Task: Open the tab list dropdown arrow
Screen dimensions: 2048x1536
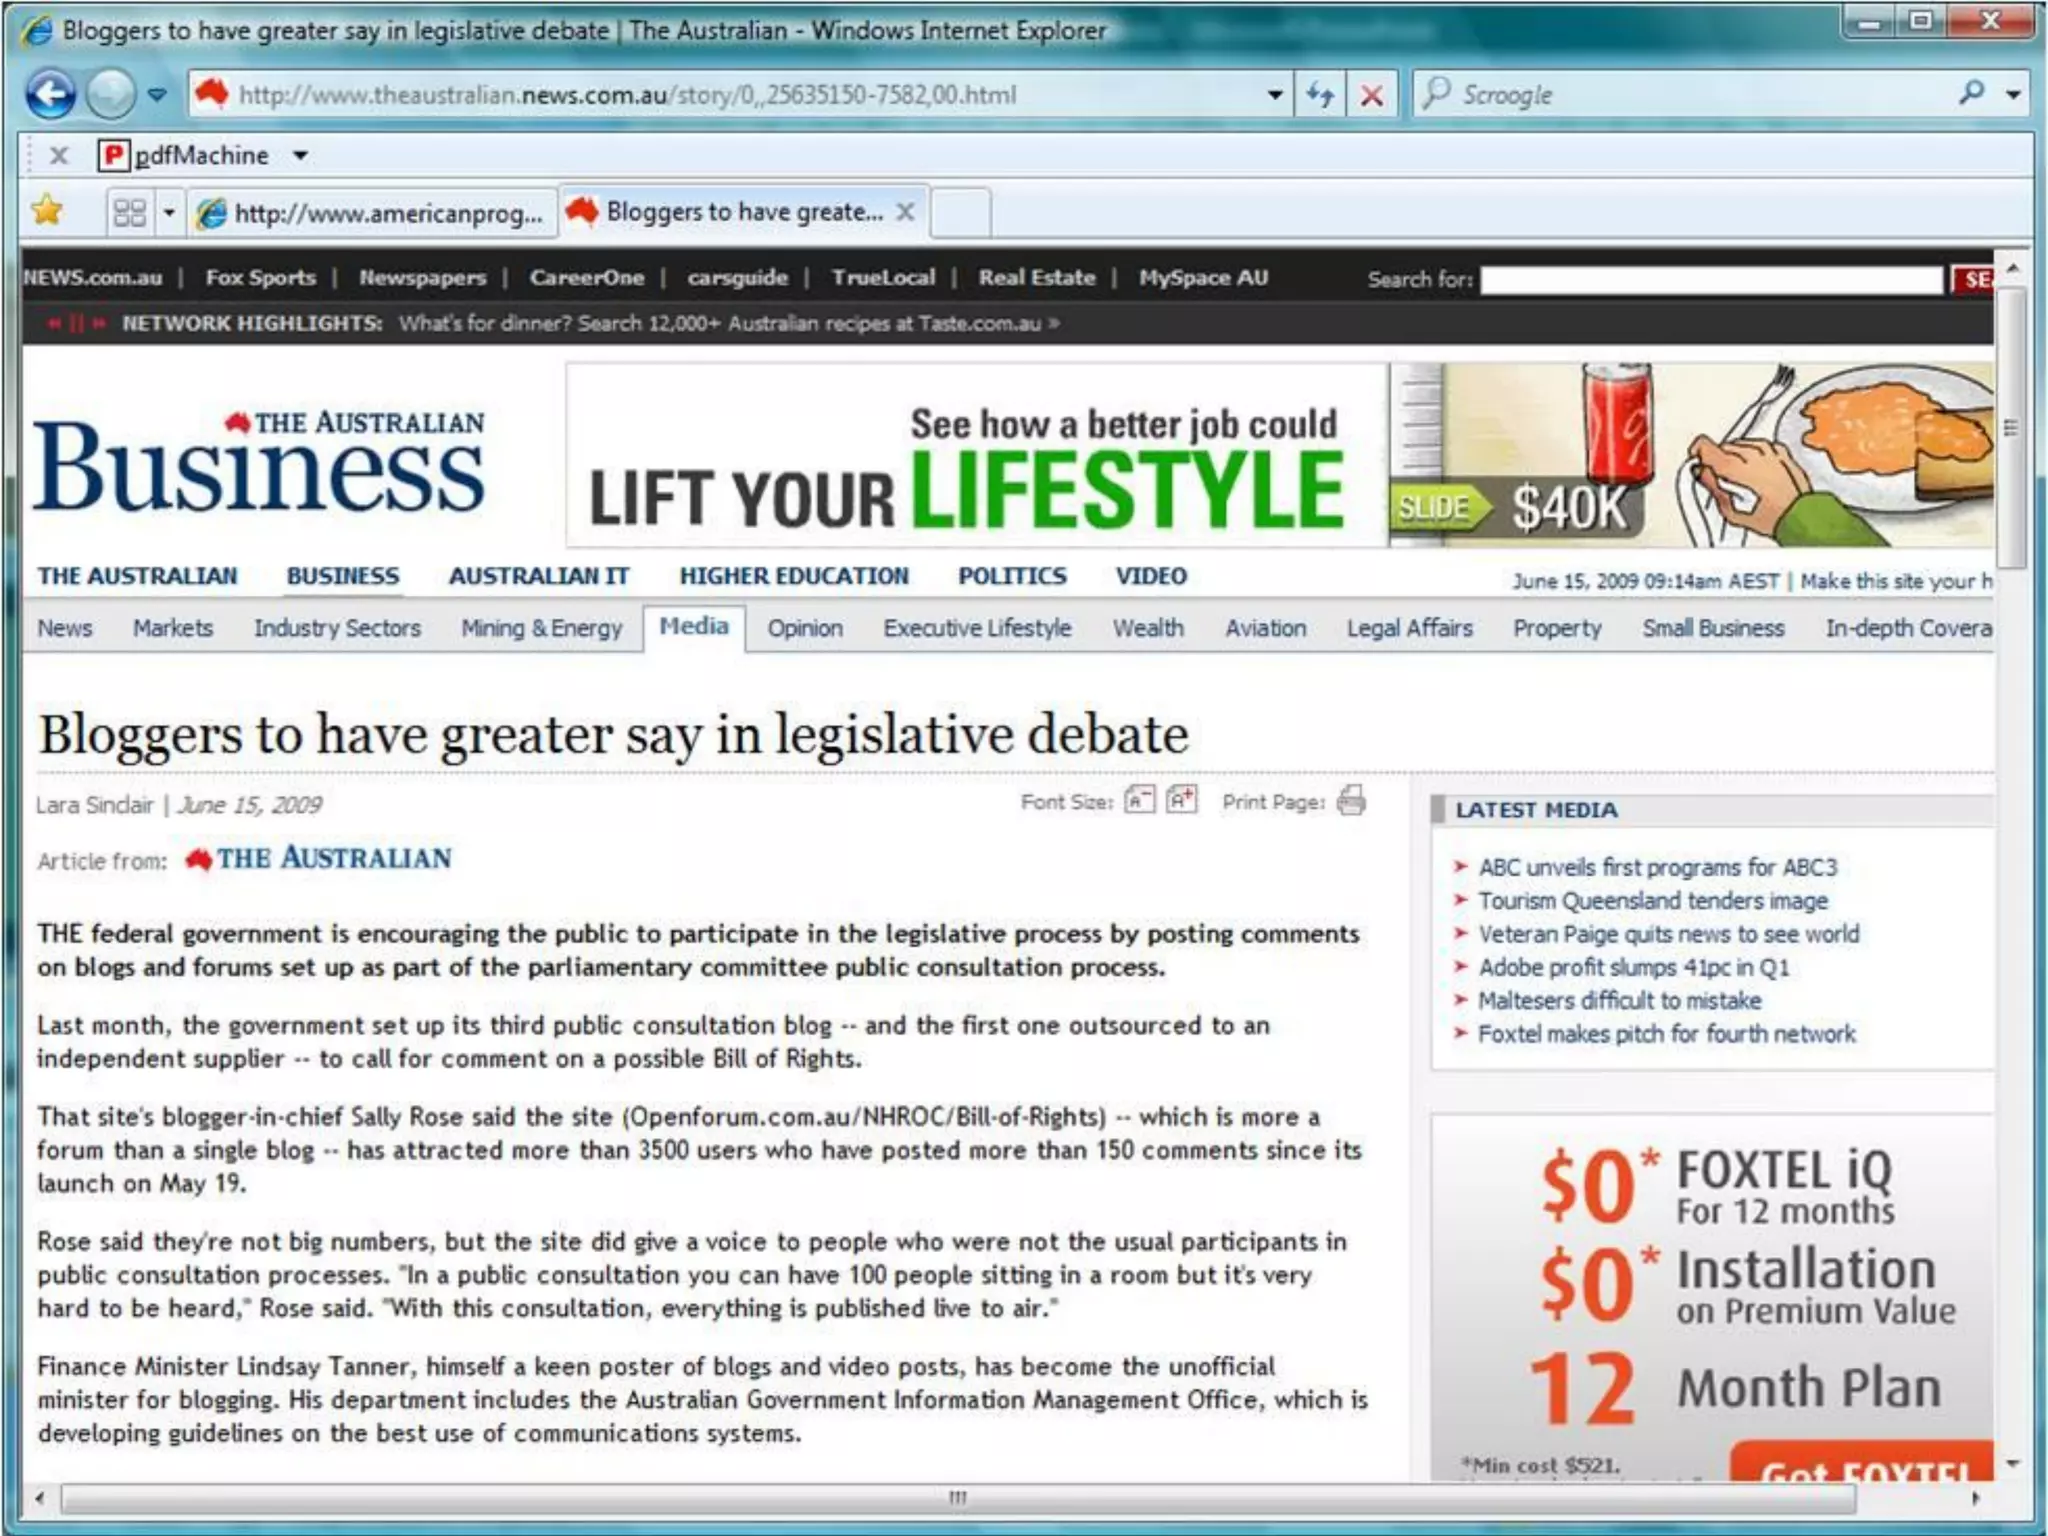Action: (169, 213)
